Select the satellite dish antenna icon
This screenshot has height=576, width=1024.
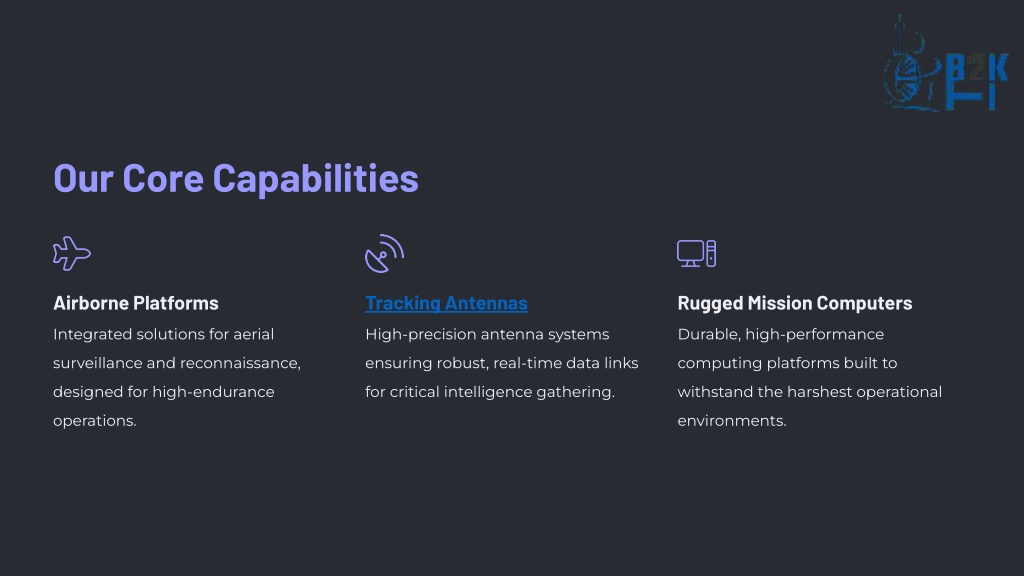pyautogui.click(x=384, y=253)
